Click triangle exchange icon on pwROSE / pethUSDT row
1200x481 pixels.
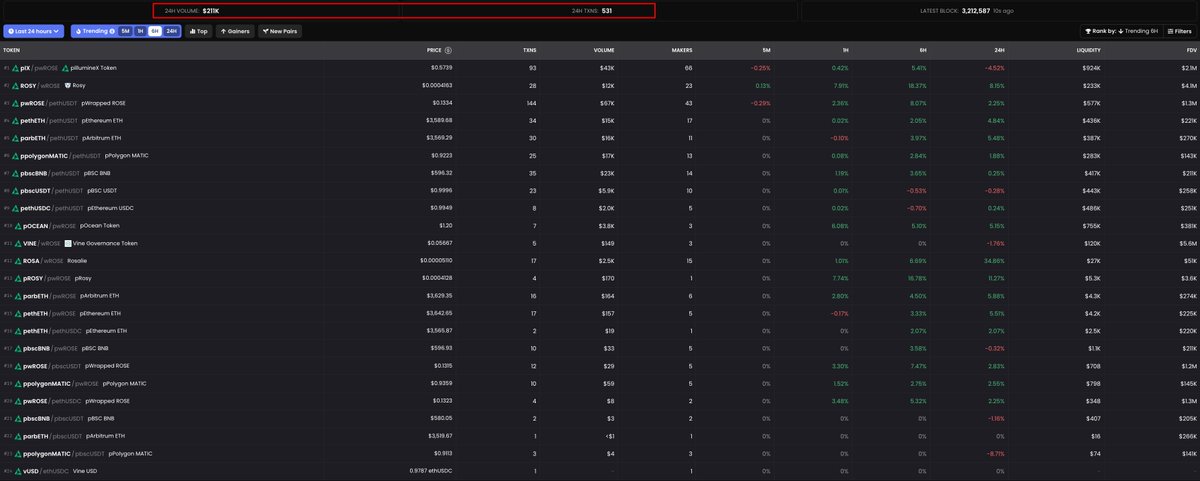(x=16, y=103)
